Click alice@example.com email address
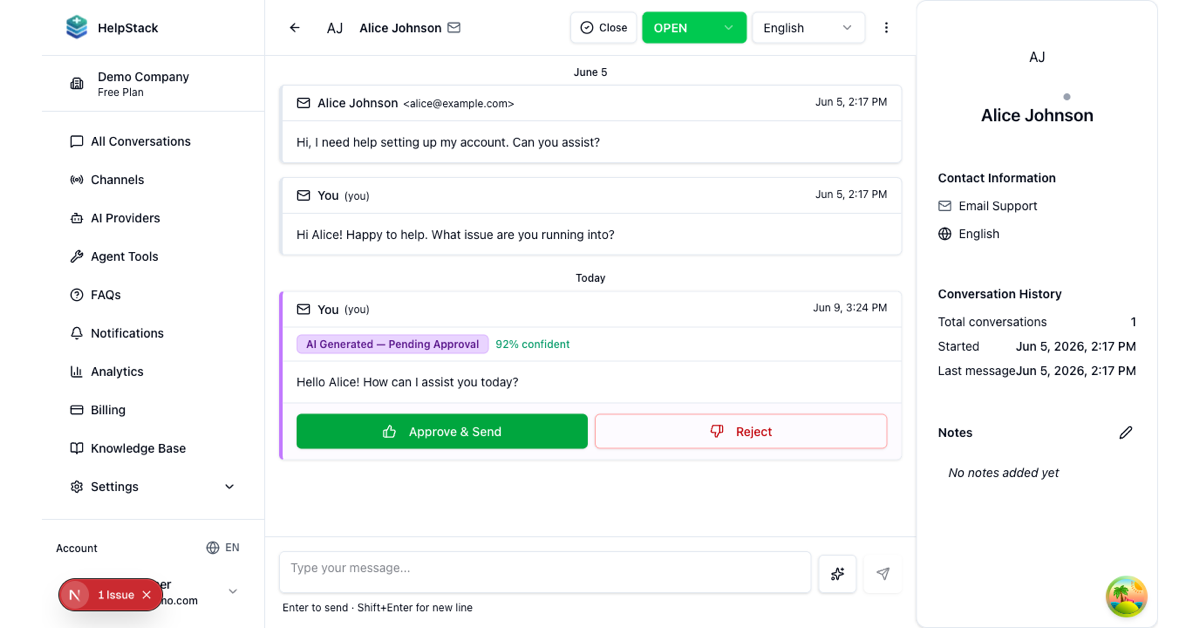1200x628 pixels. tap(459, 103)
